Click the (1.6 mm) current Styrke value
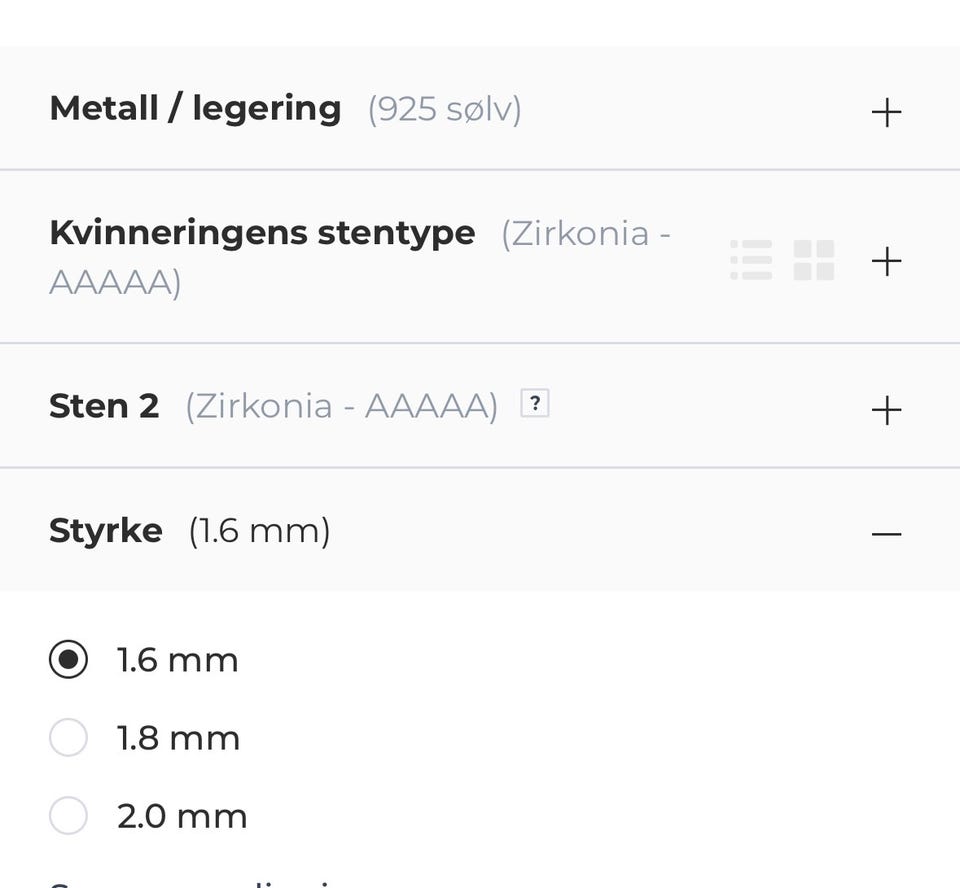960x888 pixels. click(x=259, y=530)
